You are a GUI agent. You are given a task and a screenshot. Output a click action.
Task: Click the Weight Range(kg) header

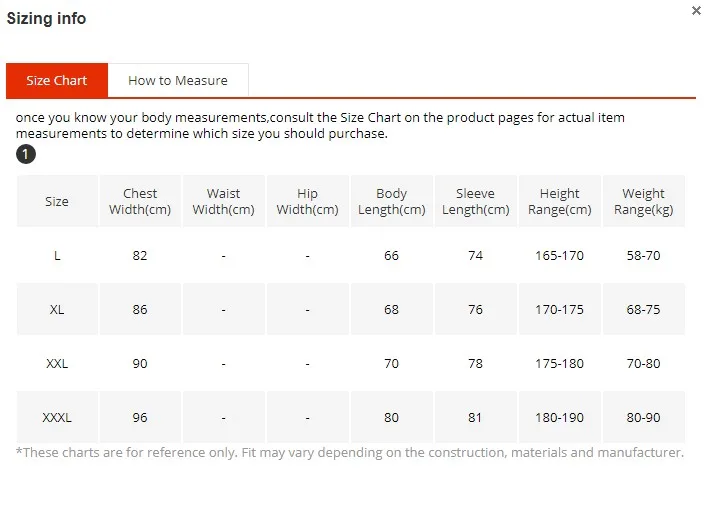643,201
